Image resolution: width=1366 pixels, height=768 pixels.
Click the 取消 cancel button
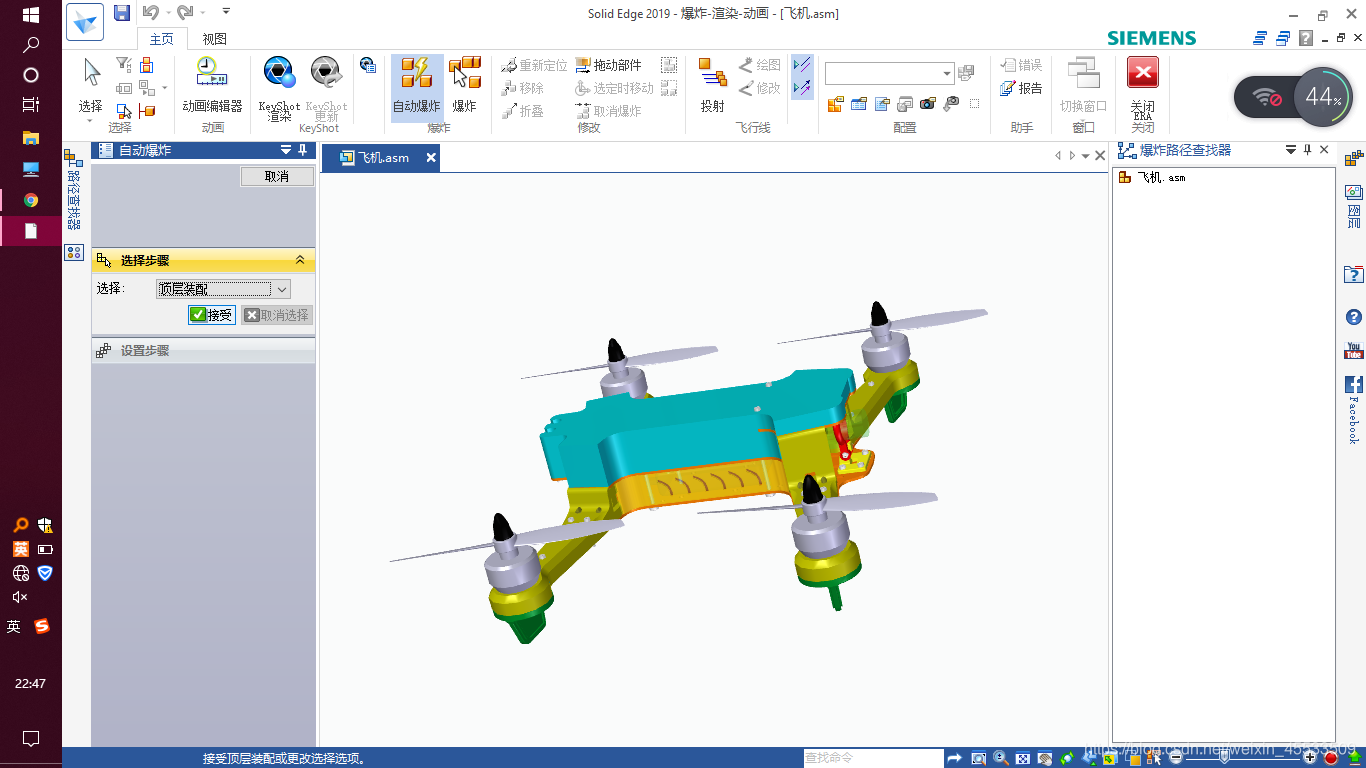(x=277, y=176)
